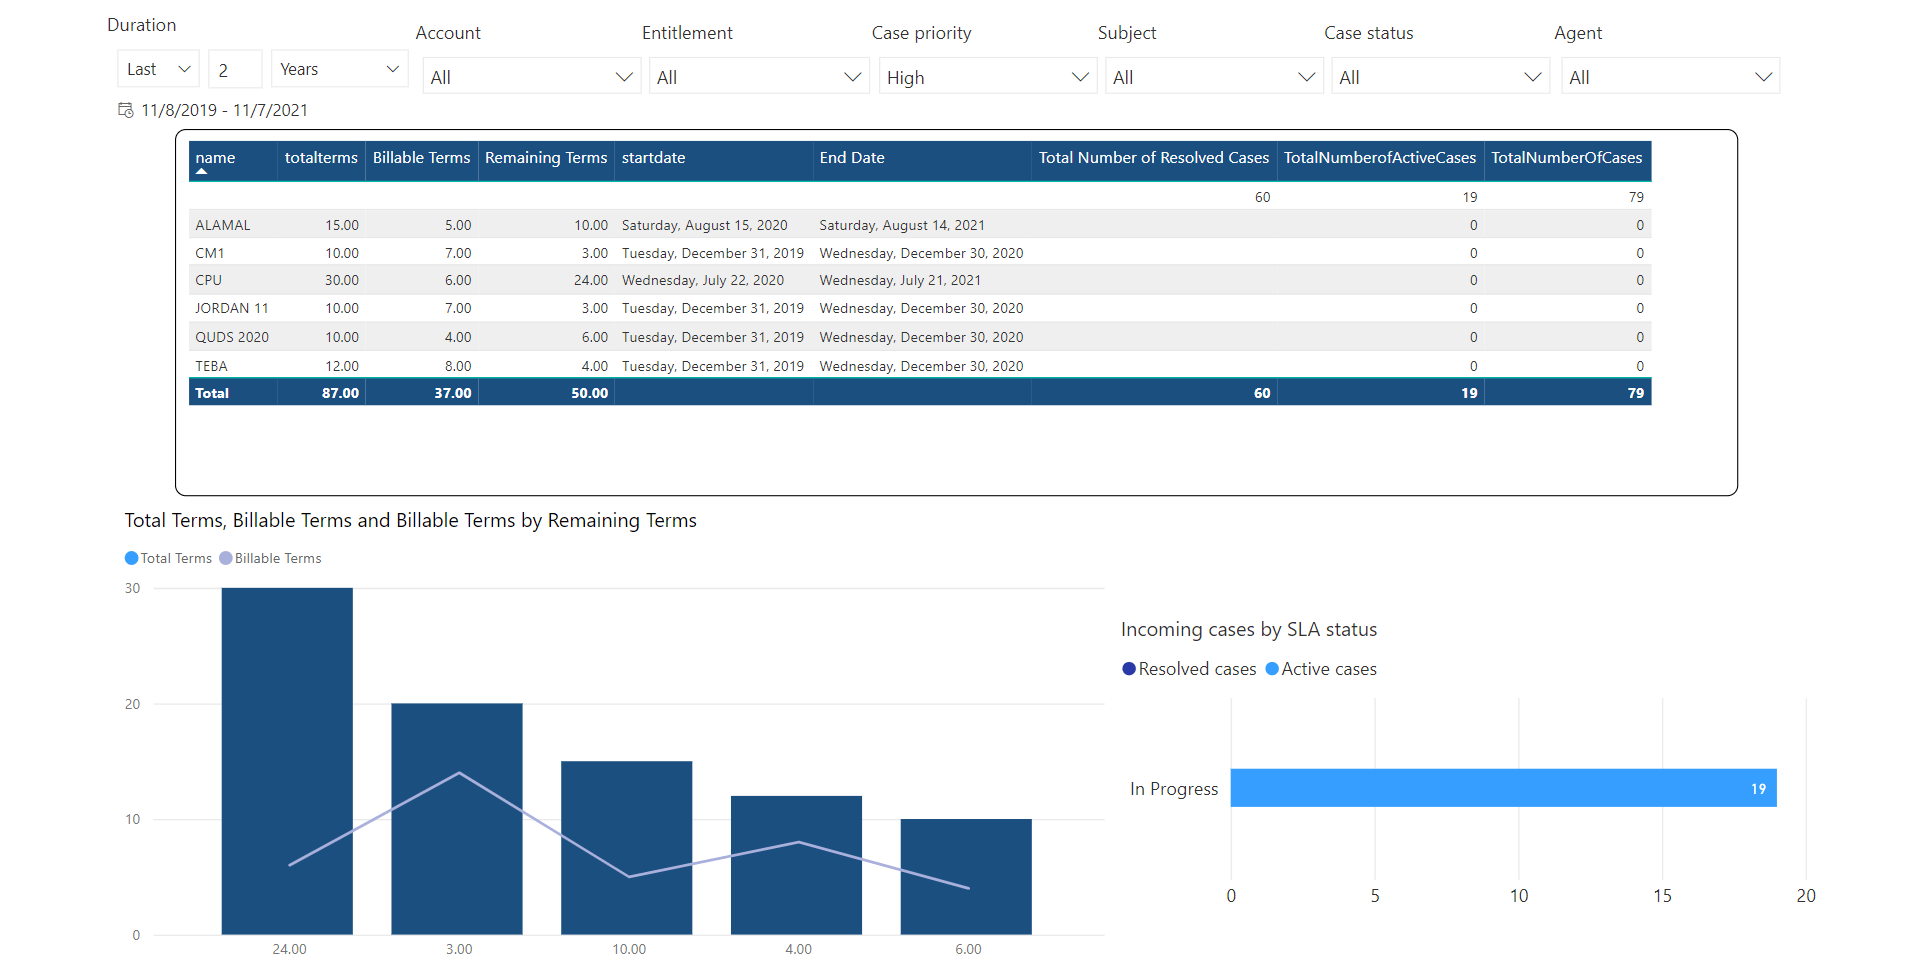
Task: Open the Case status filter dropdown
Action: pos(1441,77)
